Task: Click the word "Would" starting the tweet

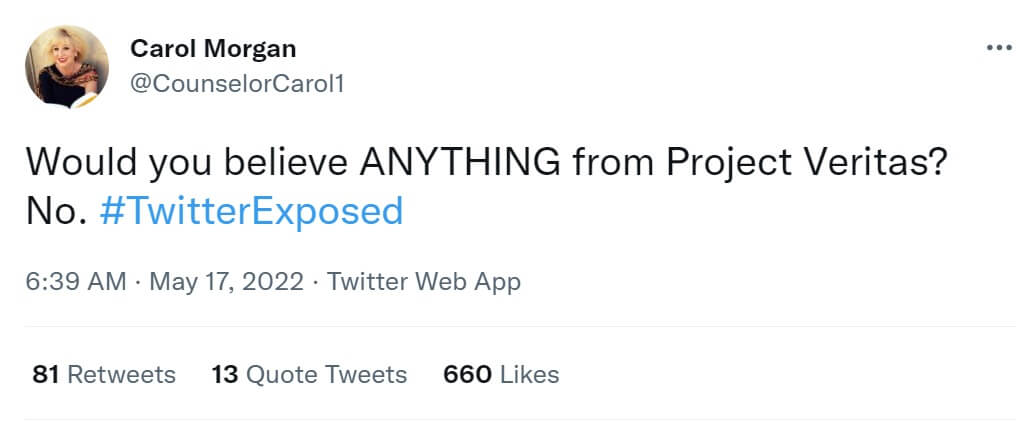Action: click(x=73, y=163)
